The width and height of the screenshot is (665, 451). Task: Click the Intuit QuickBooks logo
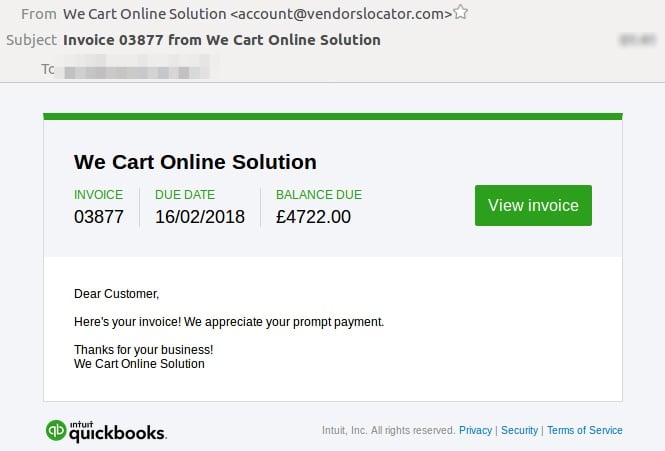click(x=107, y=430)
